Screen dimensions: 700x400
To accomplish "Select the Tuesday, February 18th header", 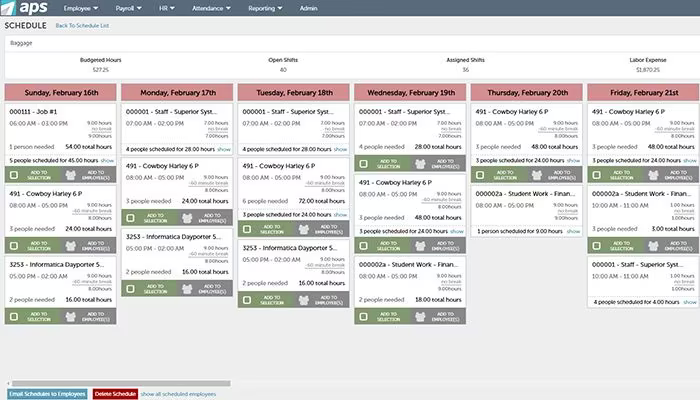I will tap(294, 92).
